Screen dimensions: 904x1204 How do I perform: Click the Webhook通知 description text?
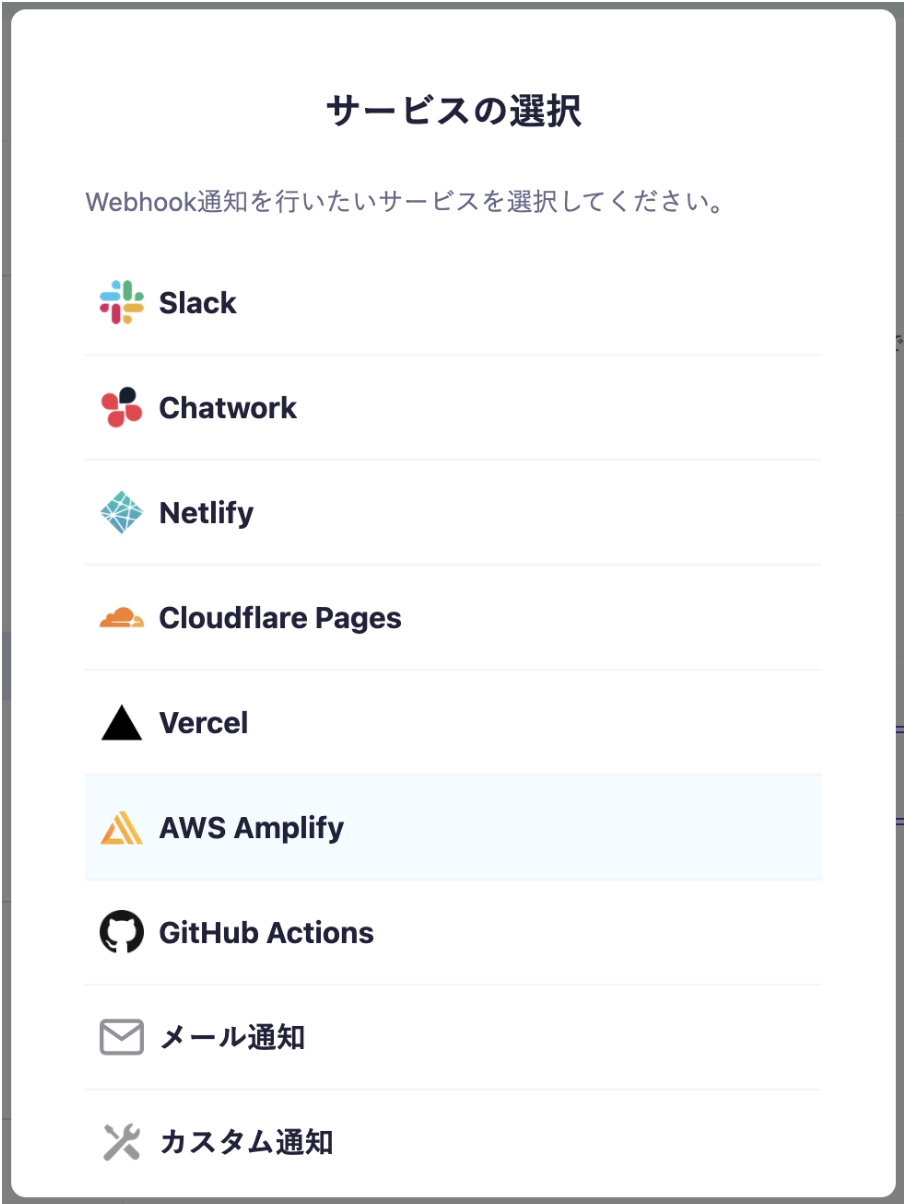pos(404,203)
